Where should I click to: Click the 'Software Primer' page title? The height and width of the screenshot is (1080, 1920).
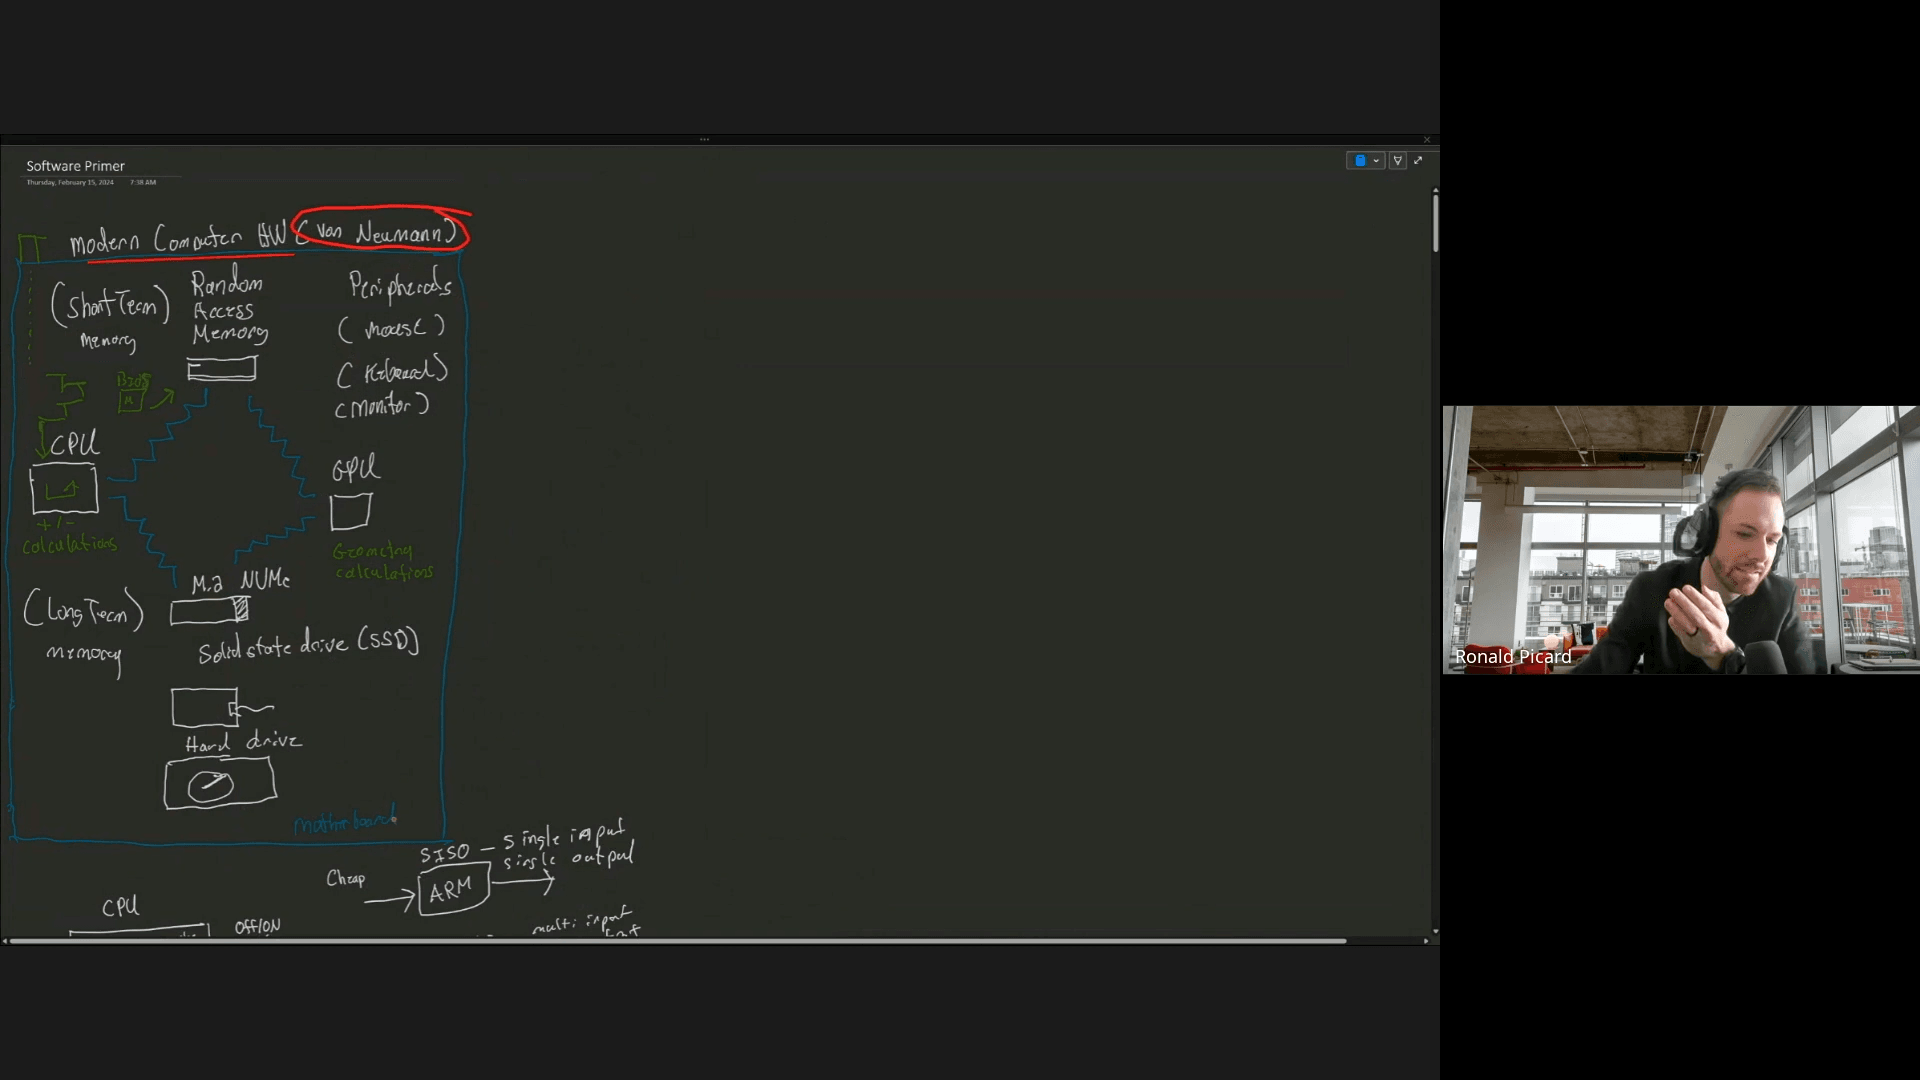[75, 166]
